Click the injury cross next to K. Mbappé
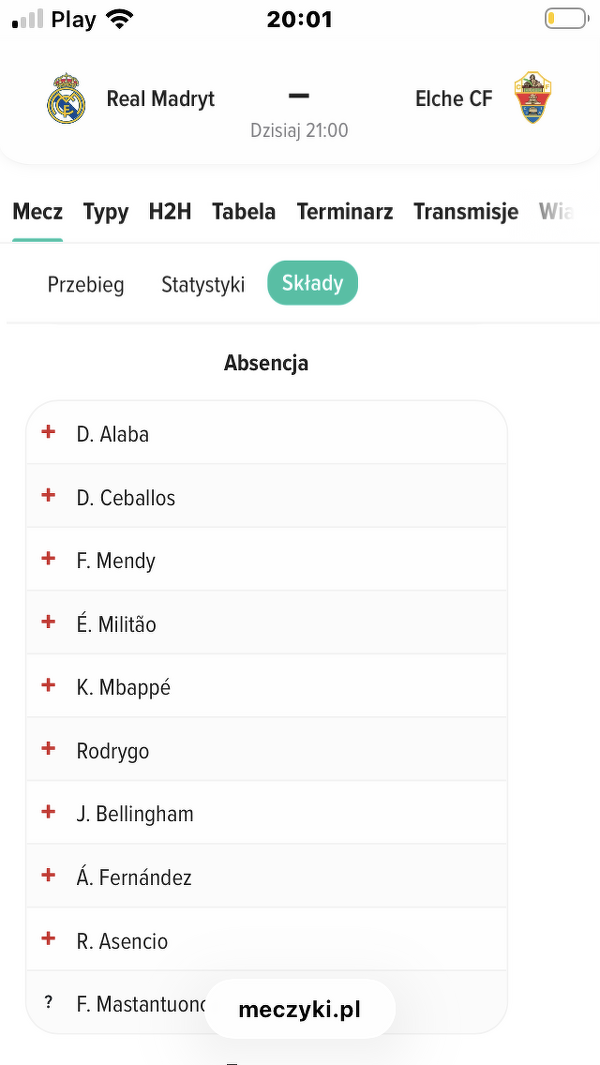This screenshot has height=1065, width=600. [x=48, y=685]
